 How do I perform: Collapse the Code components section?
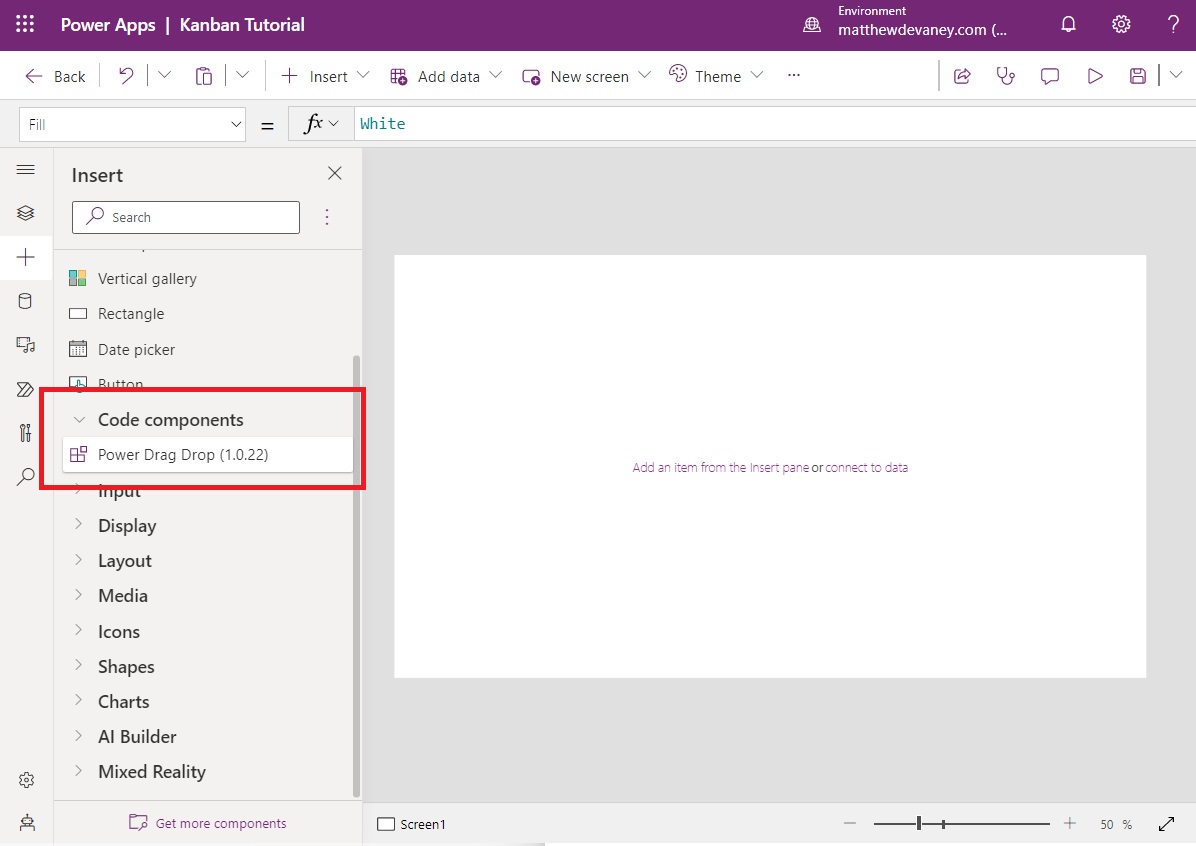pyautogui.click(x=80, y=419)
